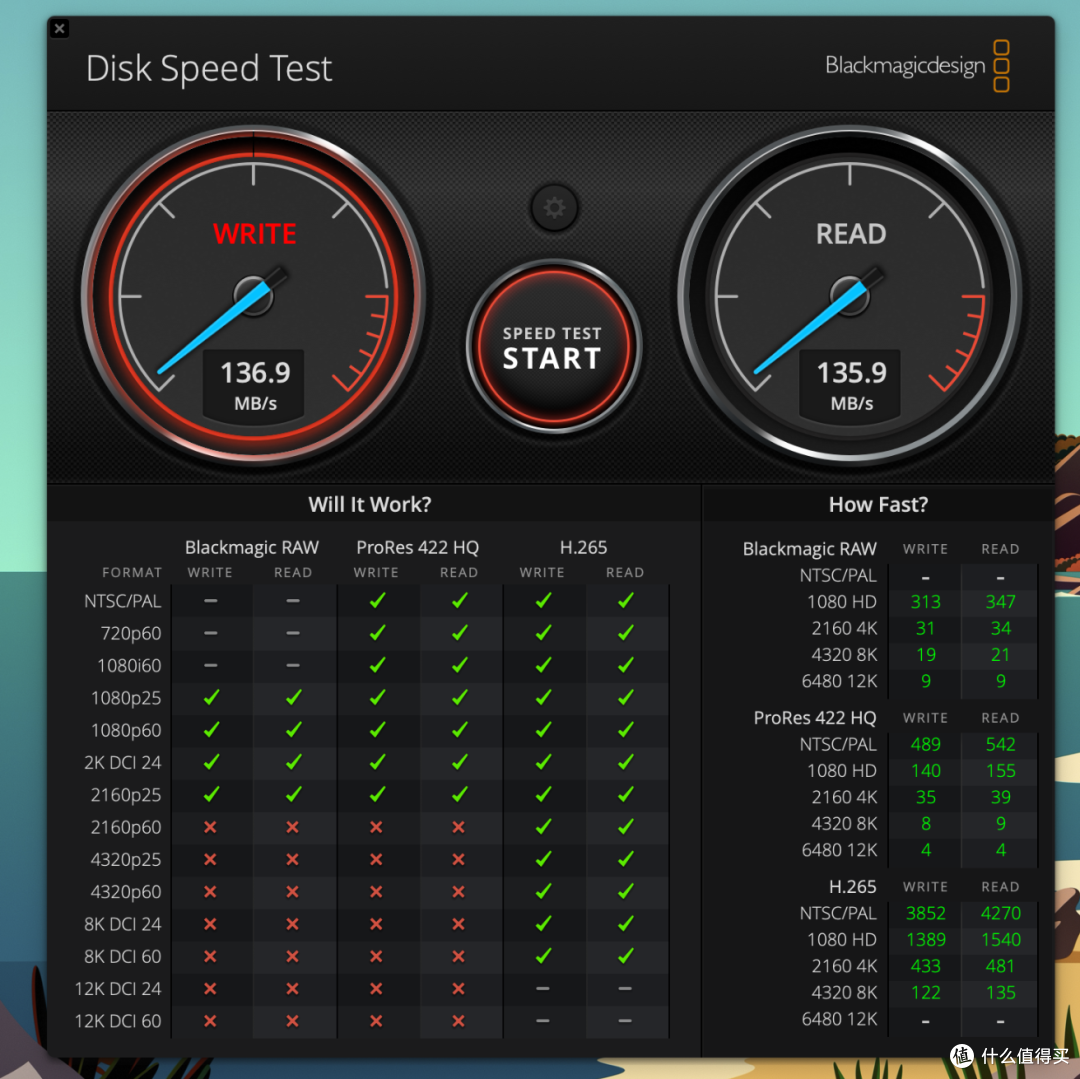Screen dimensions: 1080x1079
Task: Click the Disk Speed Test title
Action: point(209,68)
